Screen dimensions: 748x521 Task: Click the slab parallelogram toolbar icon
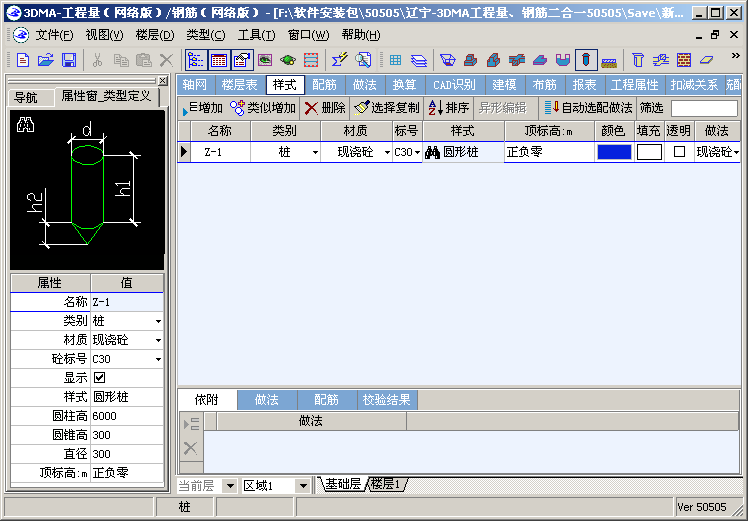pyautogui.click(x=706, y=60)
